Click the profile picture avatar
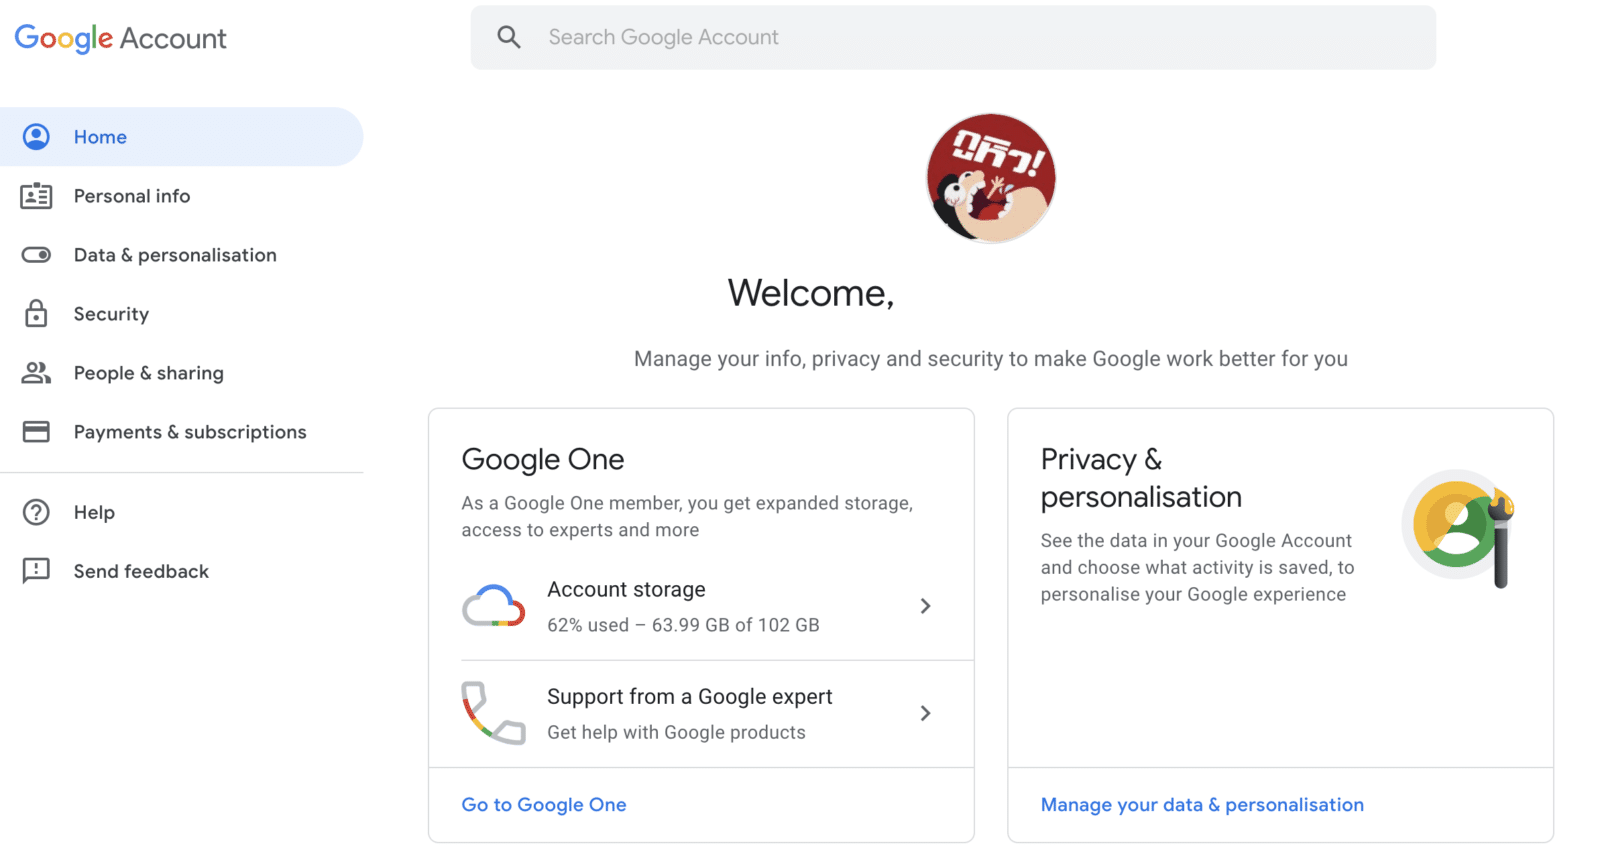Screen dimensions: 1600x858 pos(990,178)
